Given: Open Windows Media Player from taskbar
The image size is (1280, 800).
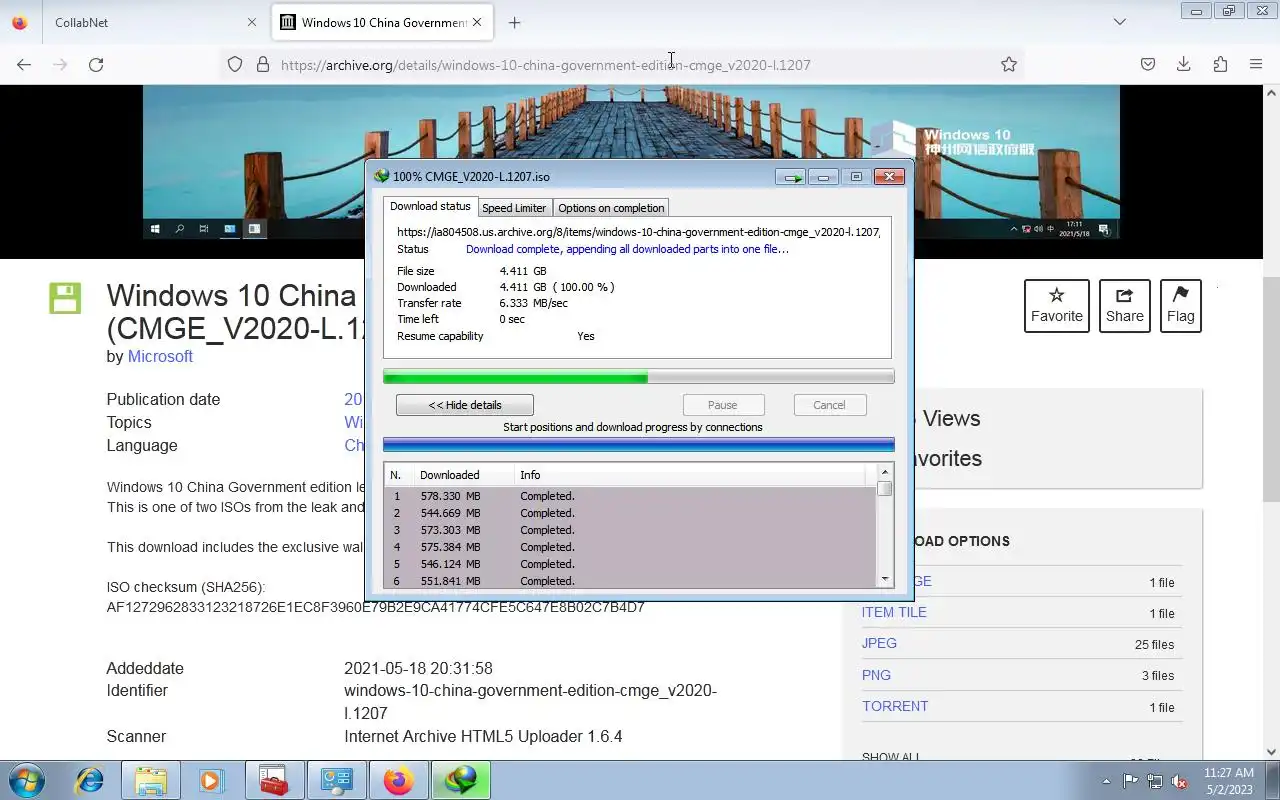Looking at the screenshot, I should pos(211,780).
